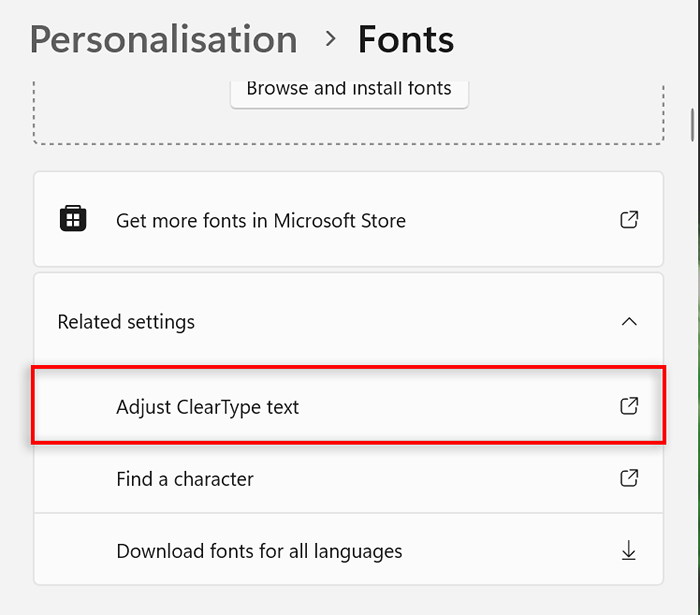Image resolution: width=700 pixels, height=615 pixels.
Task: Click the Browse and install fonts button
Action: 349,92
